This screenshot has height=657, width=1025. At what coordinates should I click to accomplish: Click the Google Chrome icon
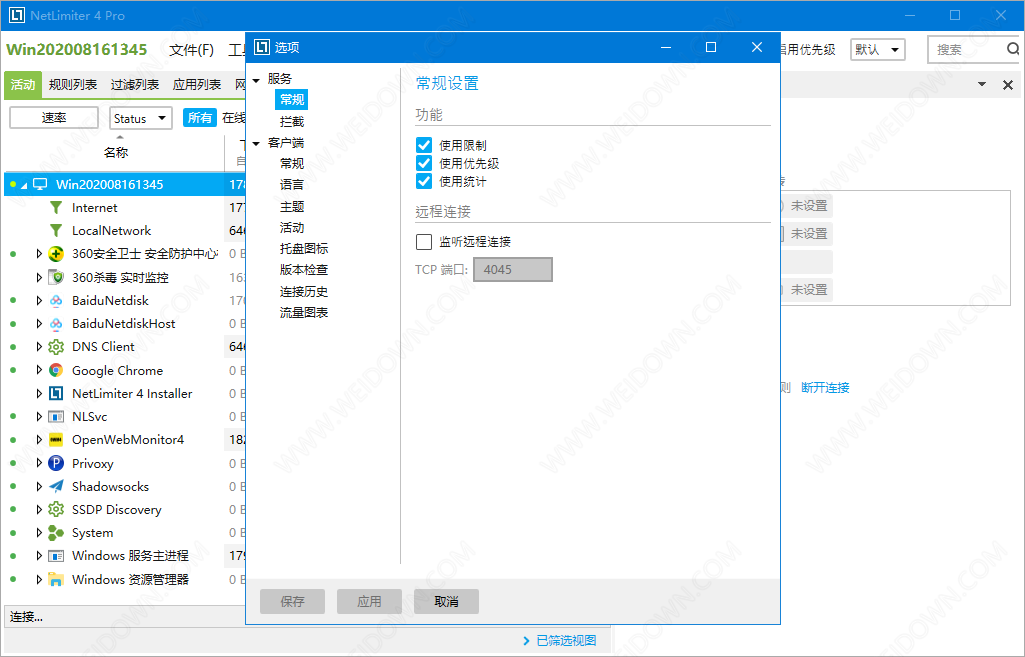tap(56, 371)
